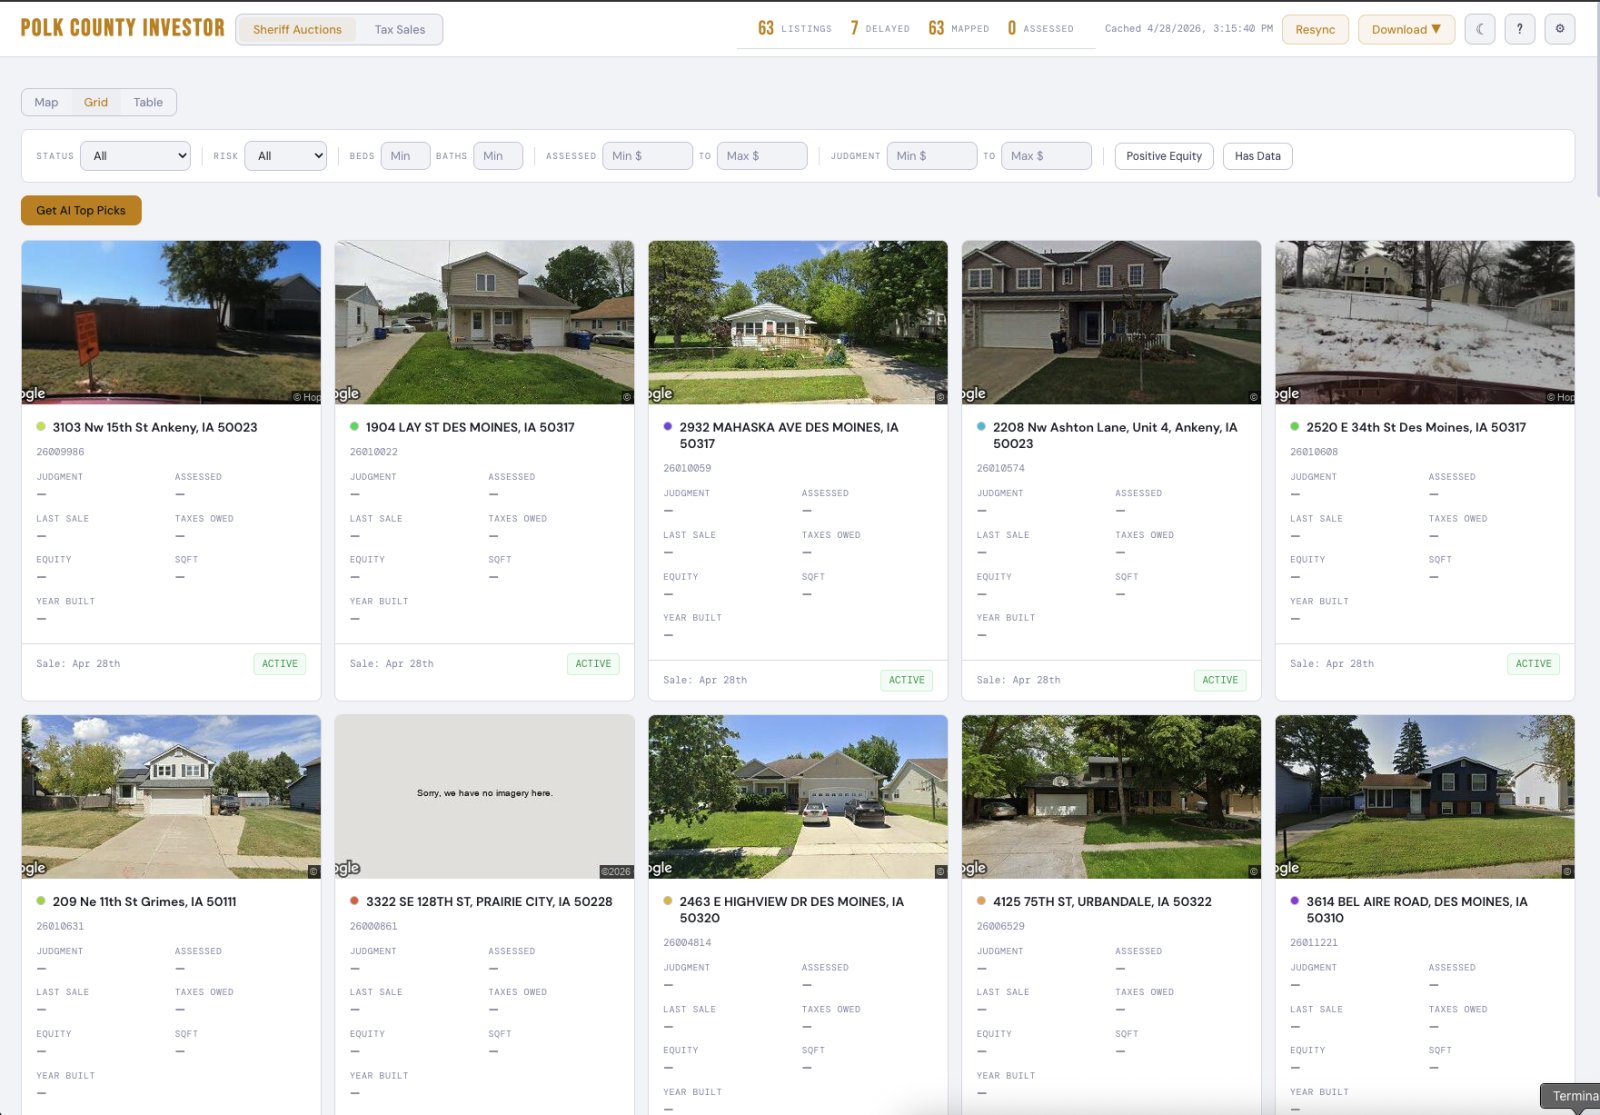Click Get AI Top Picks button
This screenshot has height=1115, width=1600.
point(81,210)
